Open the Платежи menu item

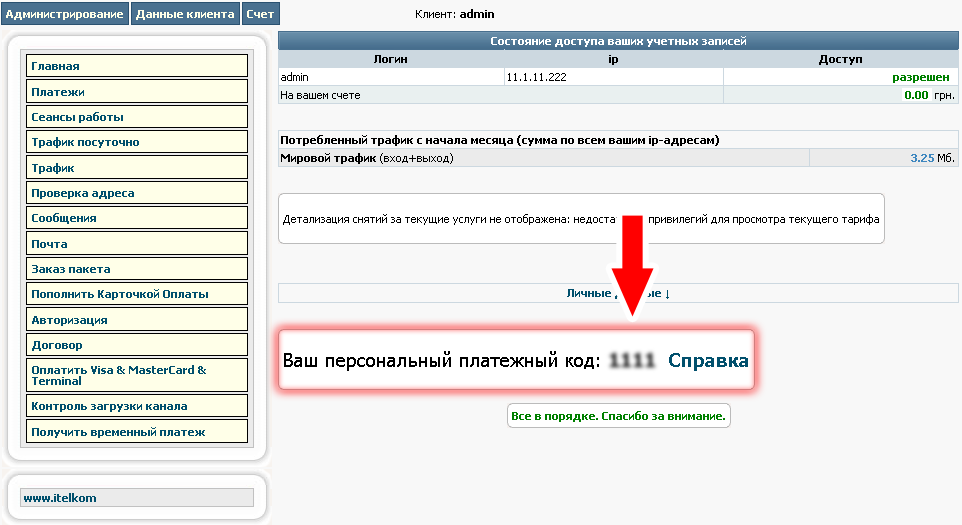click(137, 91)
